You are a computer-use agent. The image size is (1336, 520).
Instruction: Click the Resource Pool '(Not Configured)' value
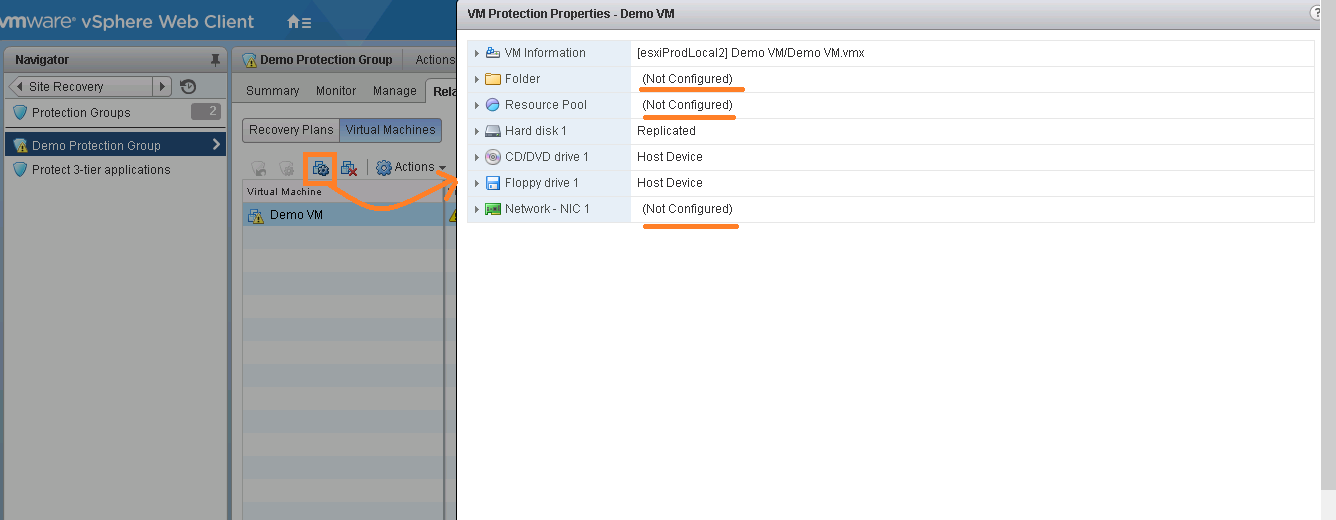[x=687, y=105]
